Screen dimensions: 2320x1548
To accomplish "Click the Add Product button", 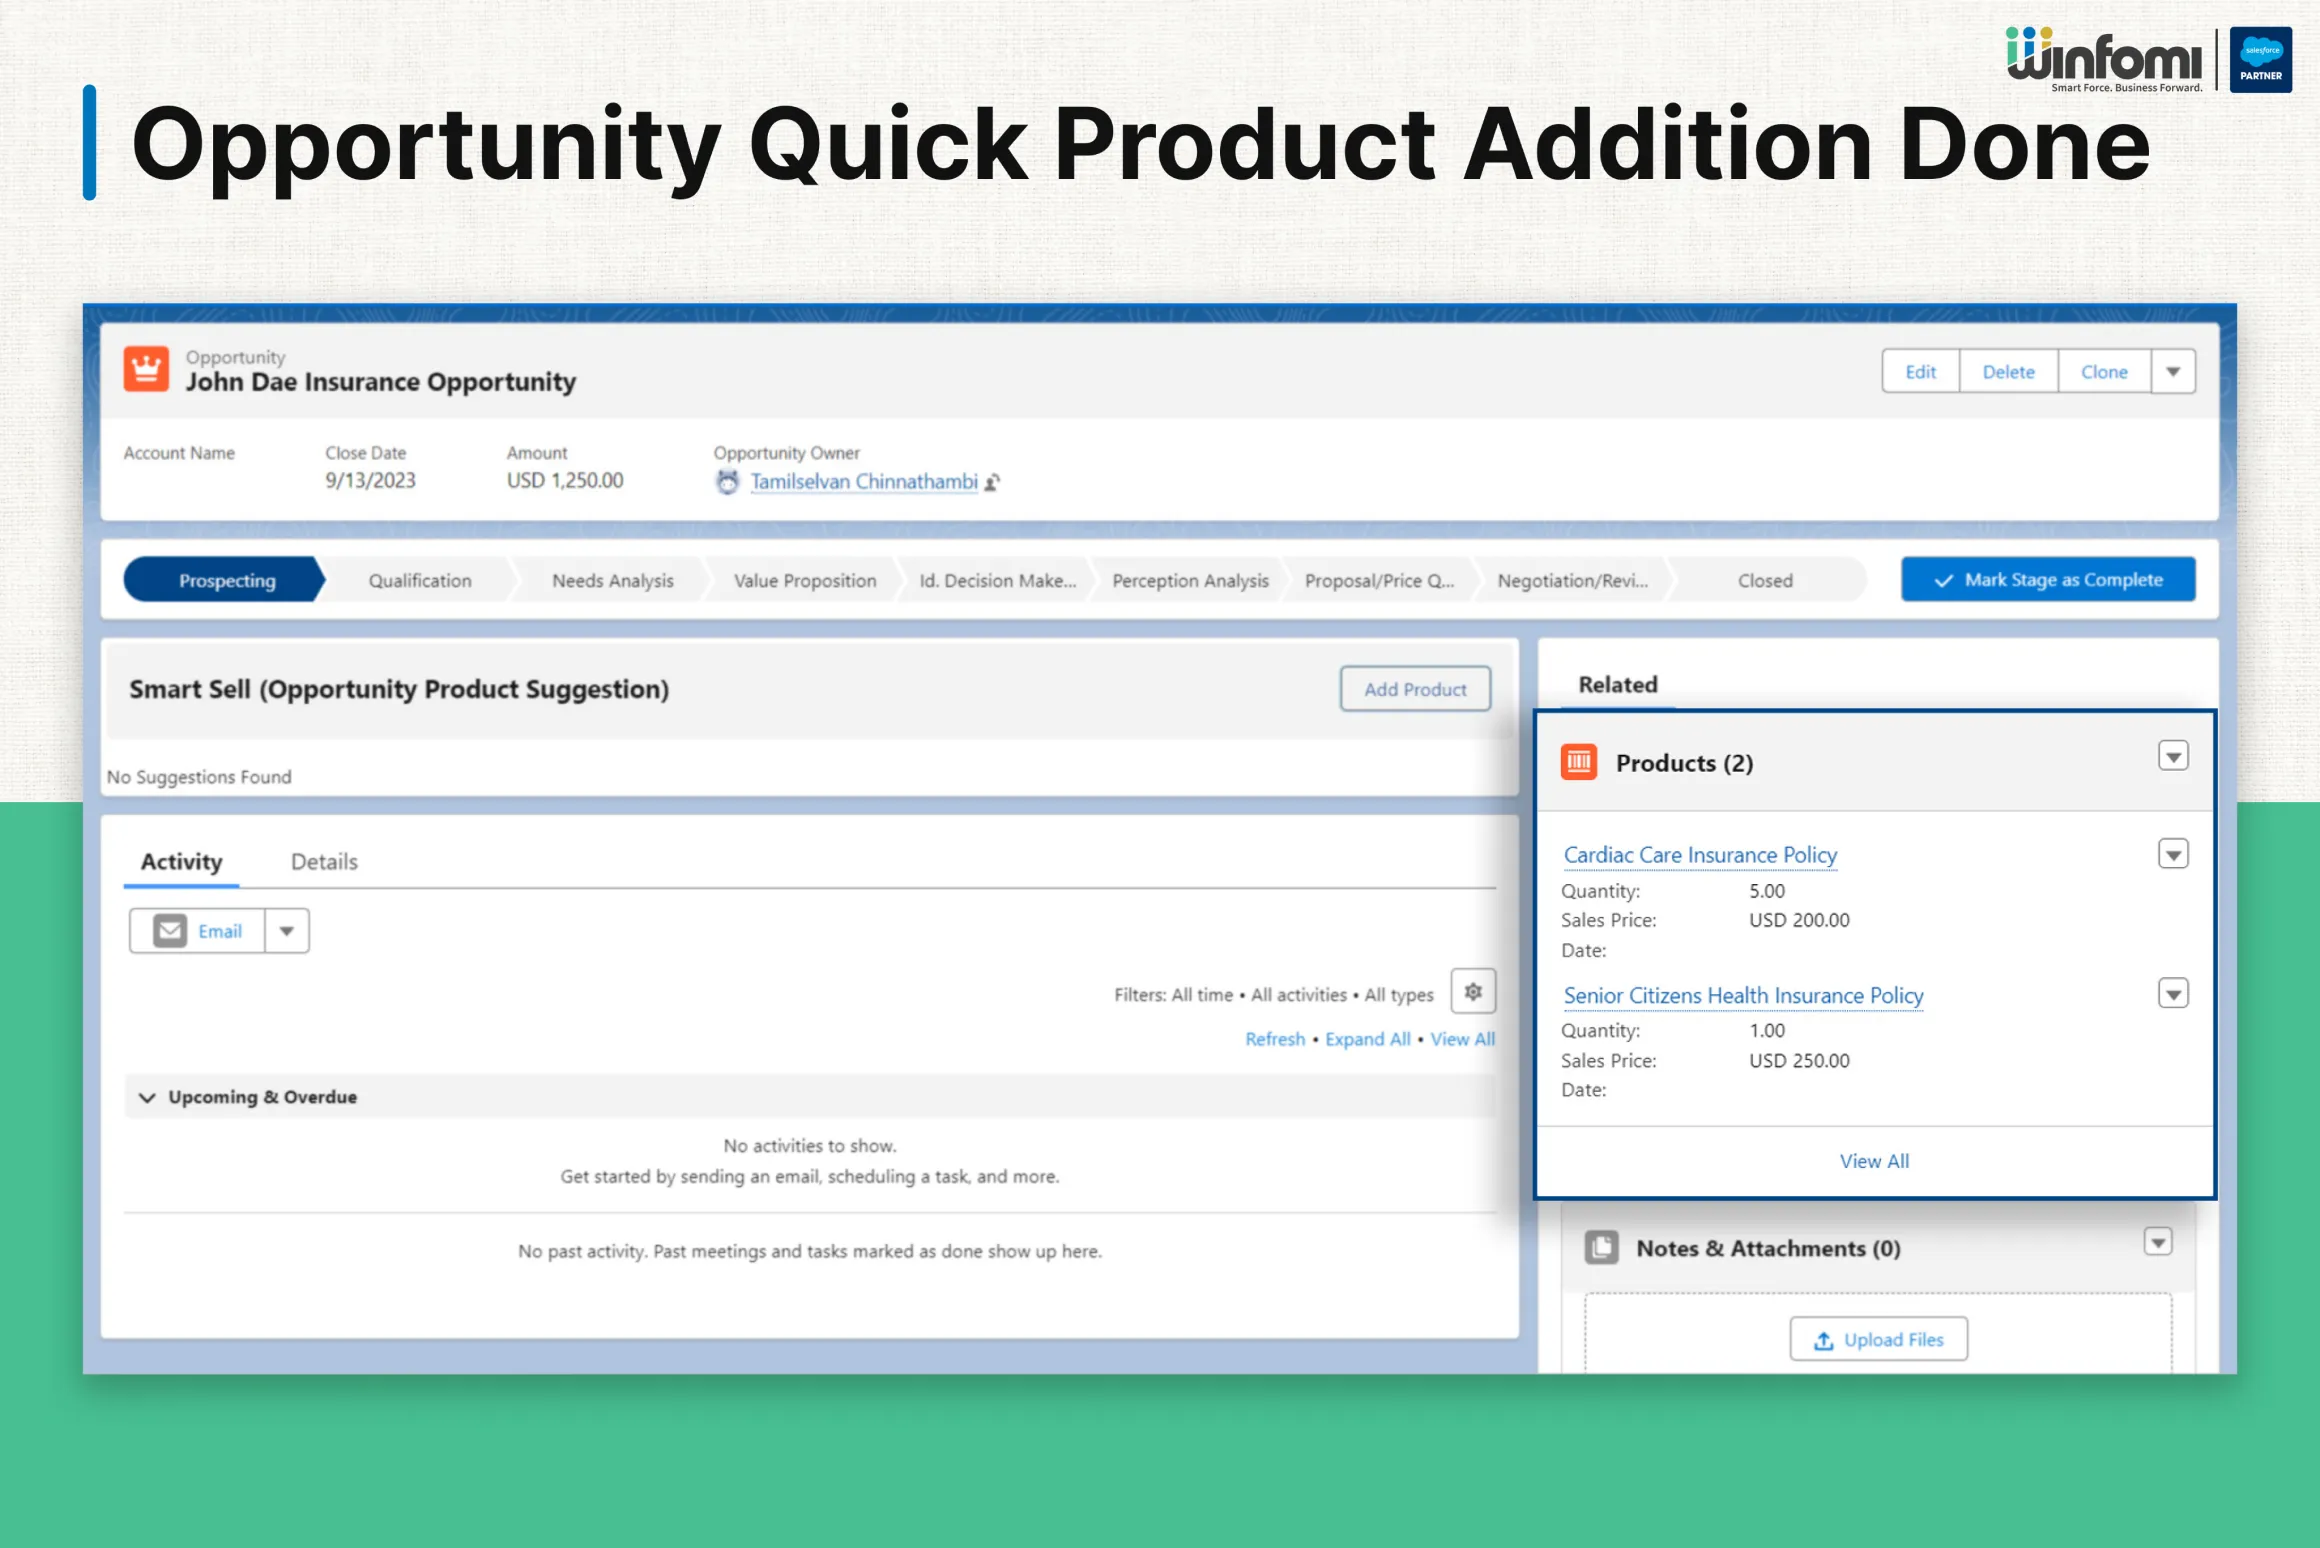I will [x=1415, y=689].
